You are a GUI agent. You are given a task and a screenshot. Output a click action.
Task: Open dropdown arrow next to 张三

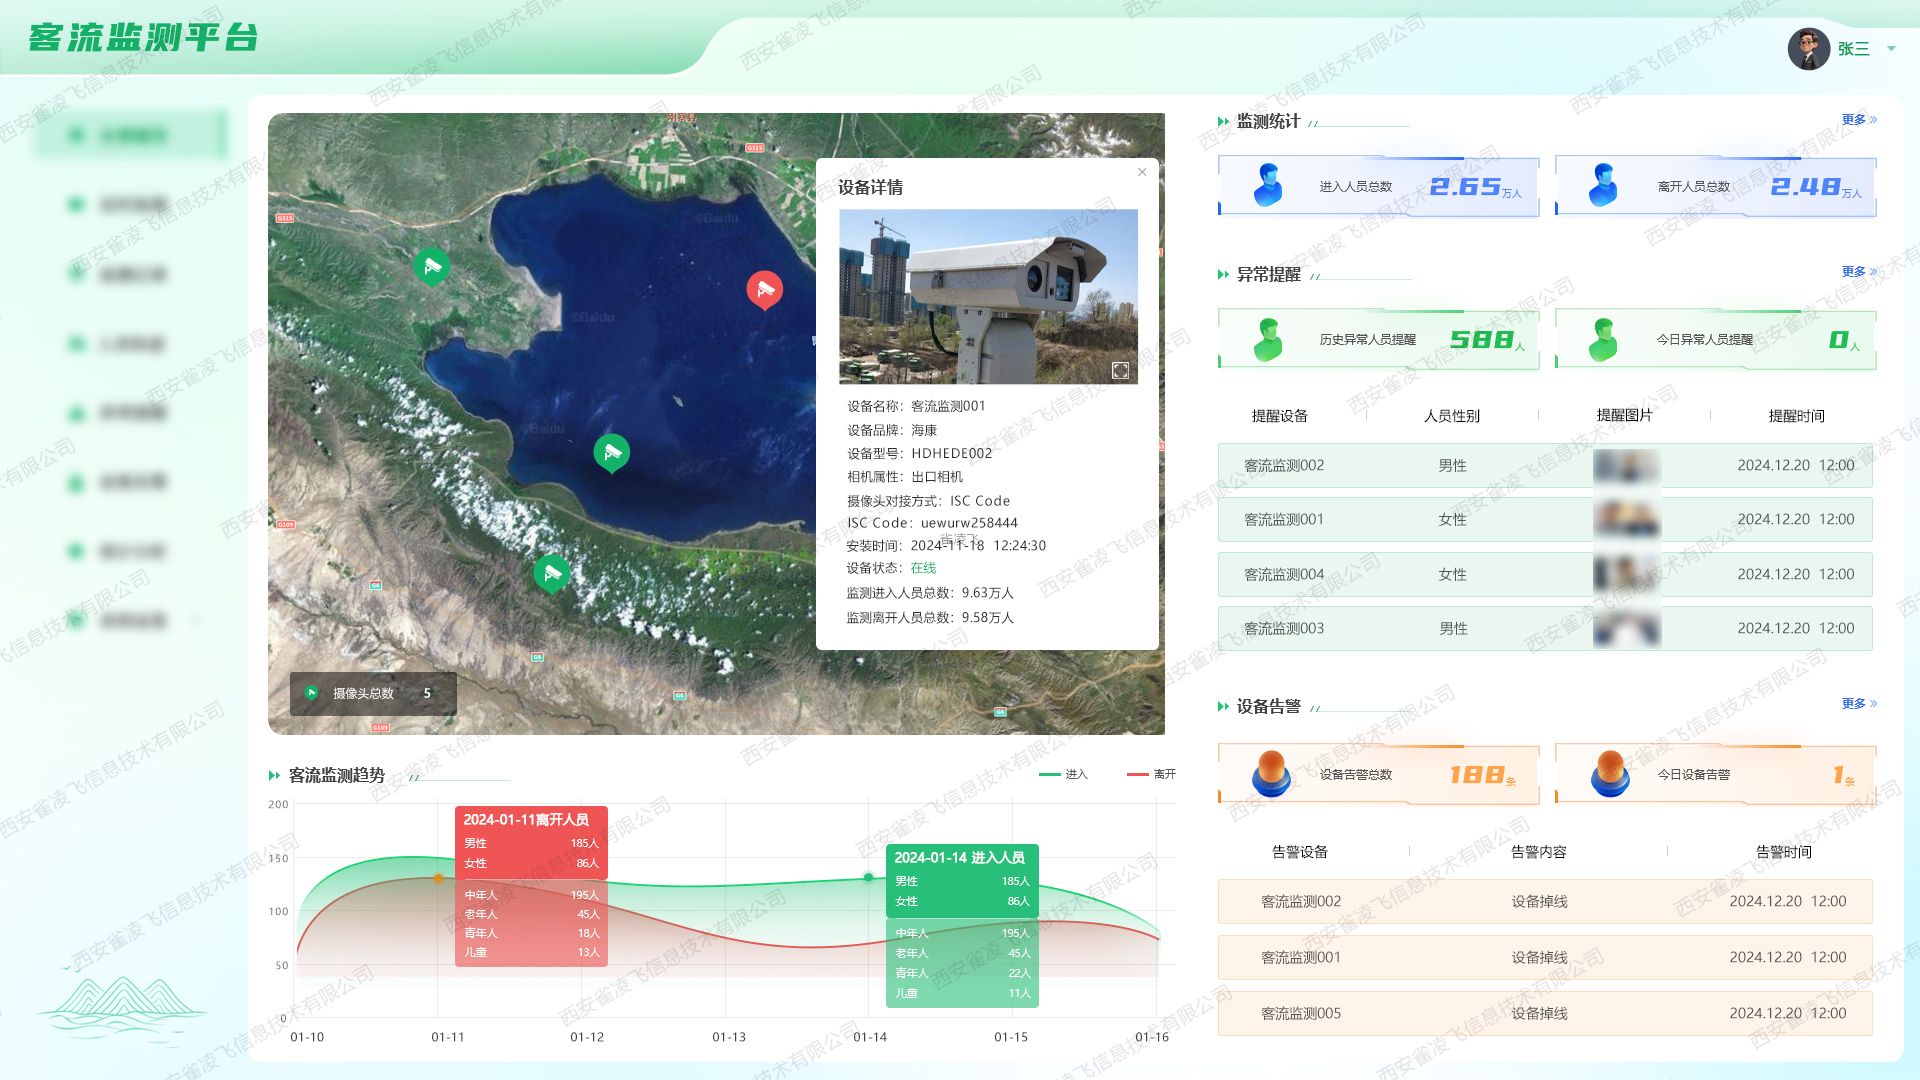tap(1891, 48)
